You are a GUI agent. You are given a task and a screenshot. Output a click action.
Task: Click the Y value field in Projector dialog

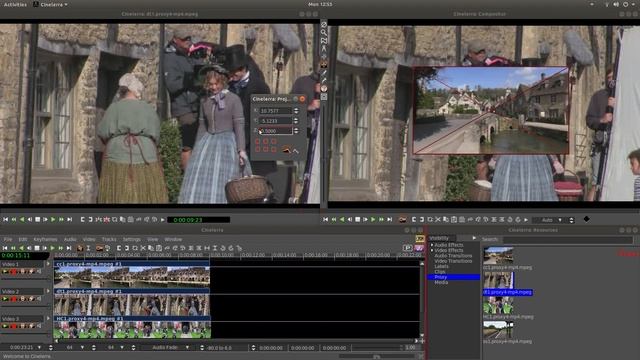pyautogui.click(x=276, y=121)
